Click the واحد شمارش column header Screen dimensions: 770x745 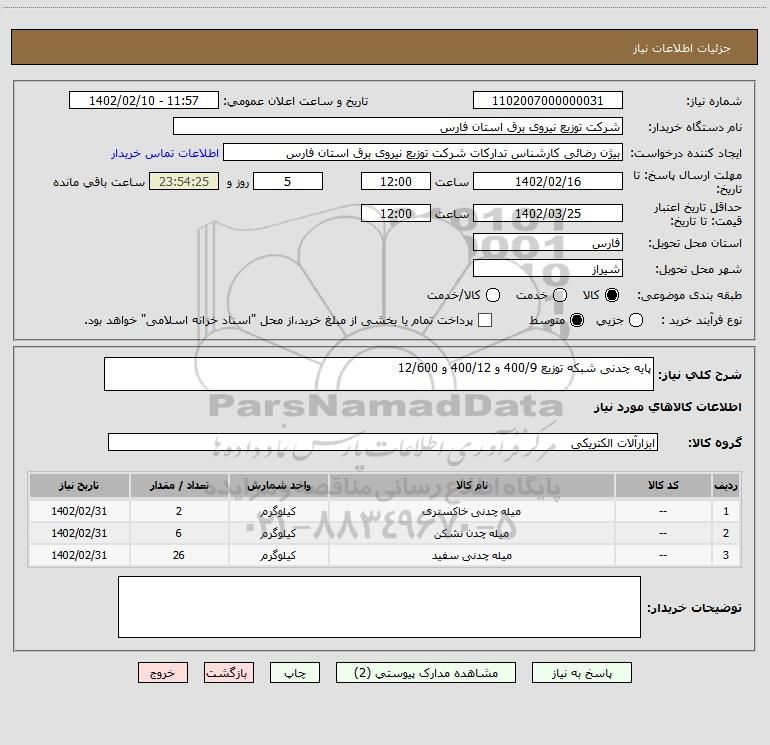point(278,485)
